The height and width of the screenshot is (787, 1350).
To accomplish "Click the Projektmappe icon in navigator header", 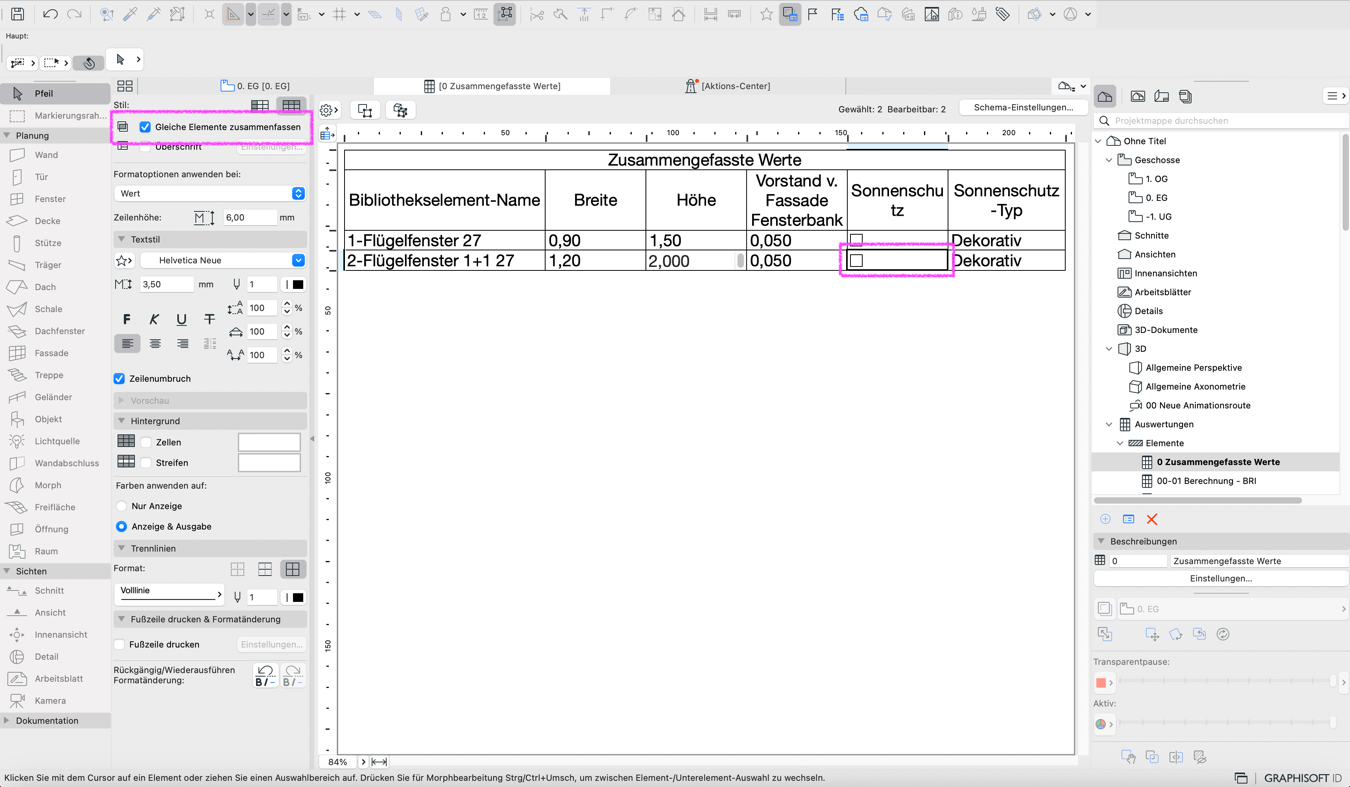I will click(x=1105, y=96).
